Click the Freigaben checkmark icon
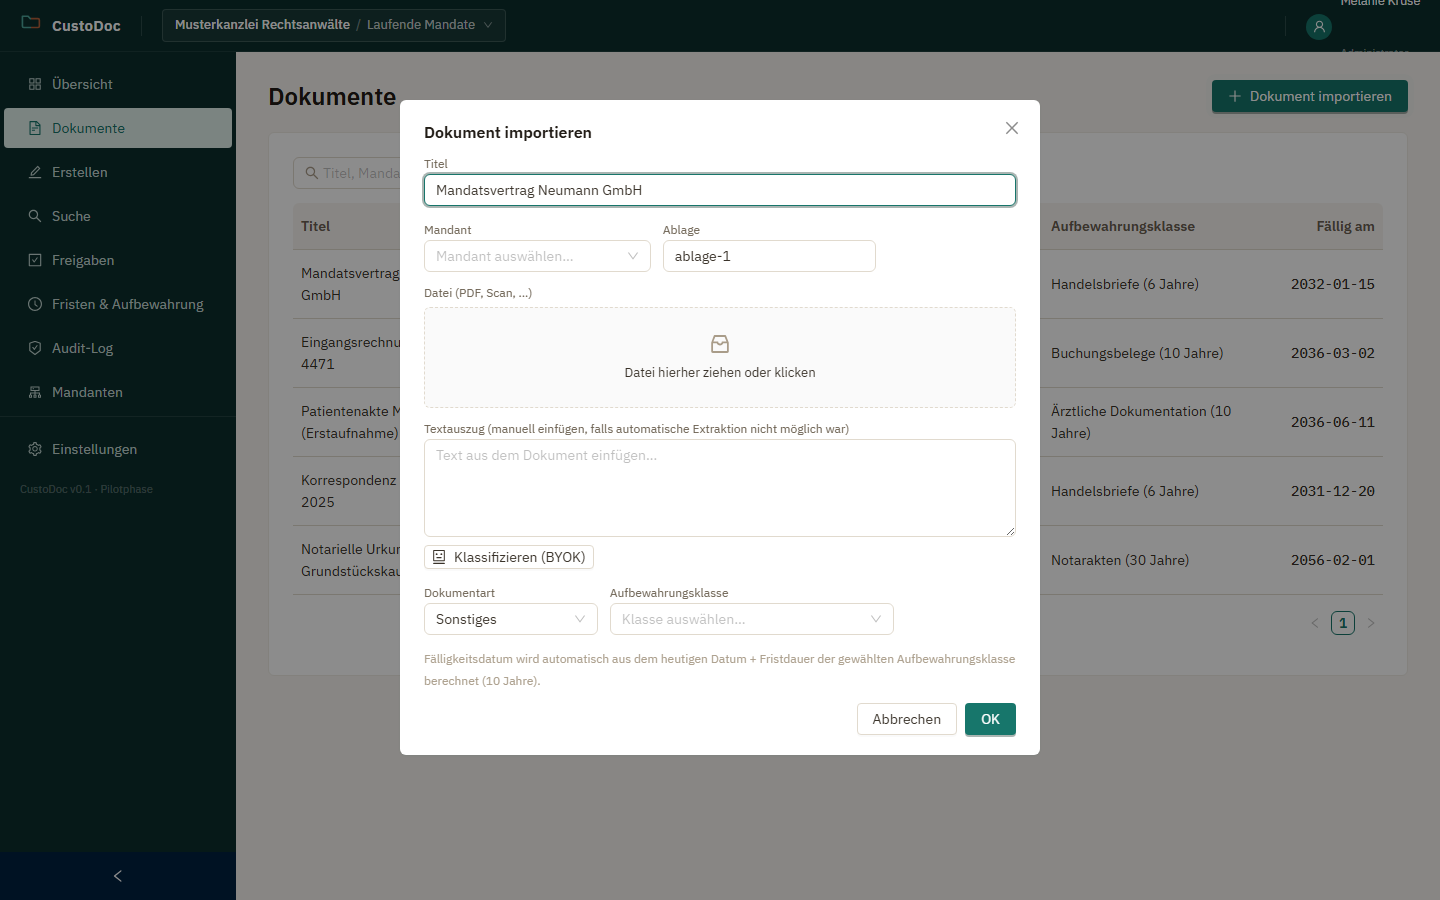 tap(35, 260)
